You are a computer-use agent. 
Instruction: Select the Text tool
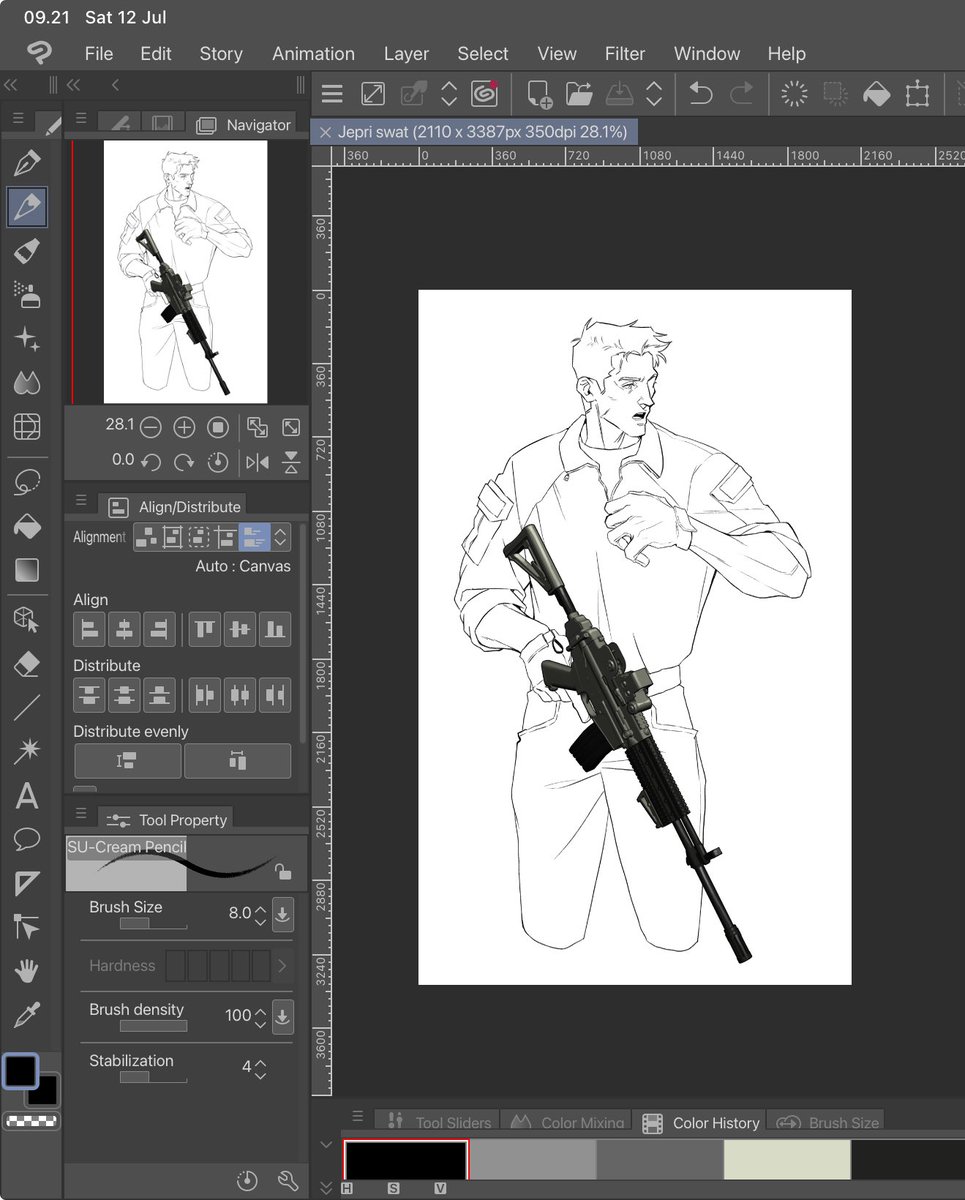pyautogui.click(x=27, y=797)
